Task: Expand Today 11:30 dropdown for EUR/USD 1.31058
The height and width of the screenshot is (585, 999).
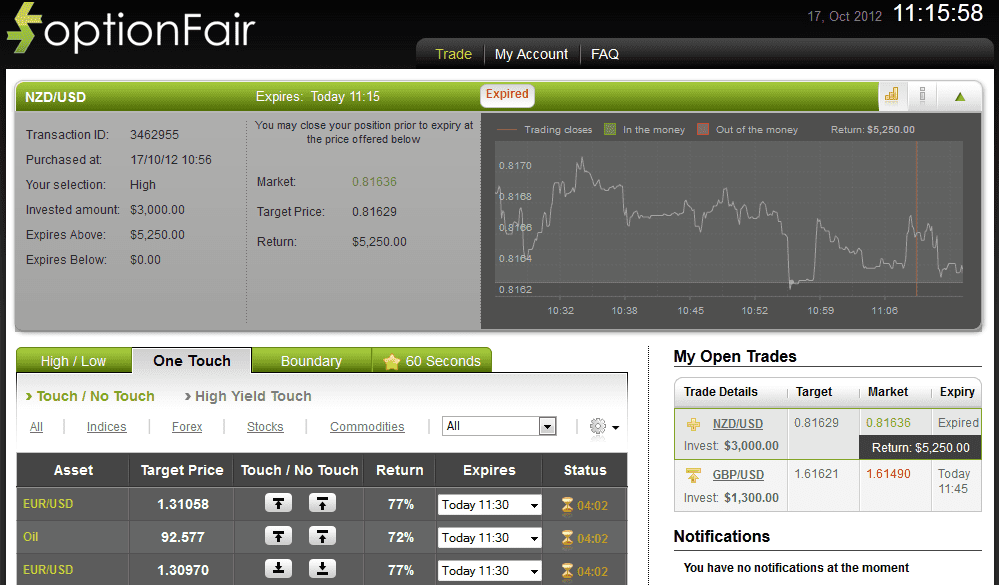Action: (489, 504)
